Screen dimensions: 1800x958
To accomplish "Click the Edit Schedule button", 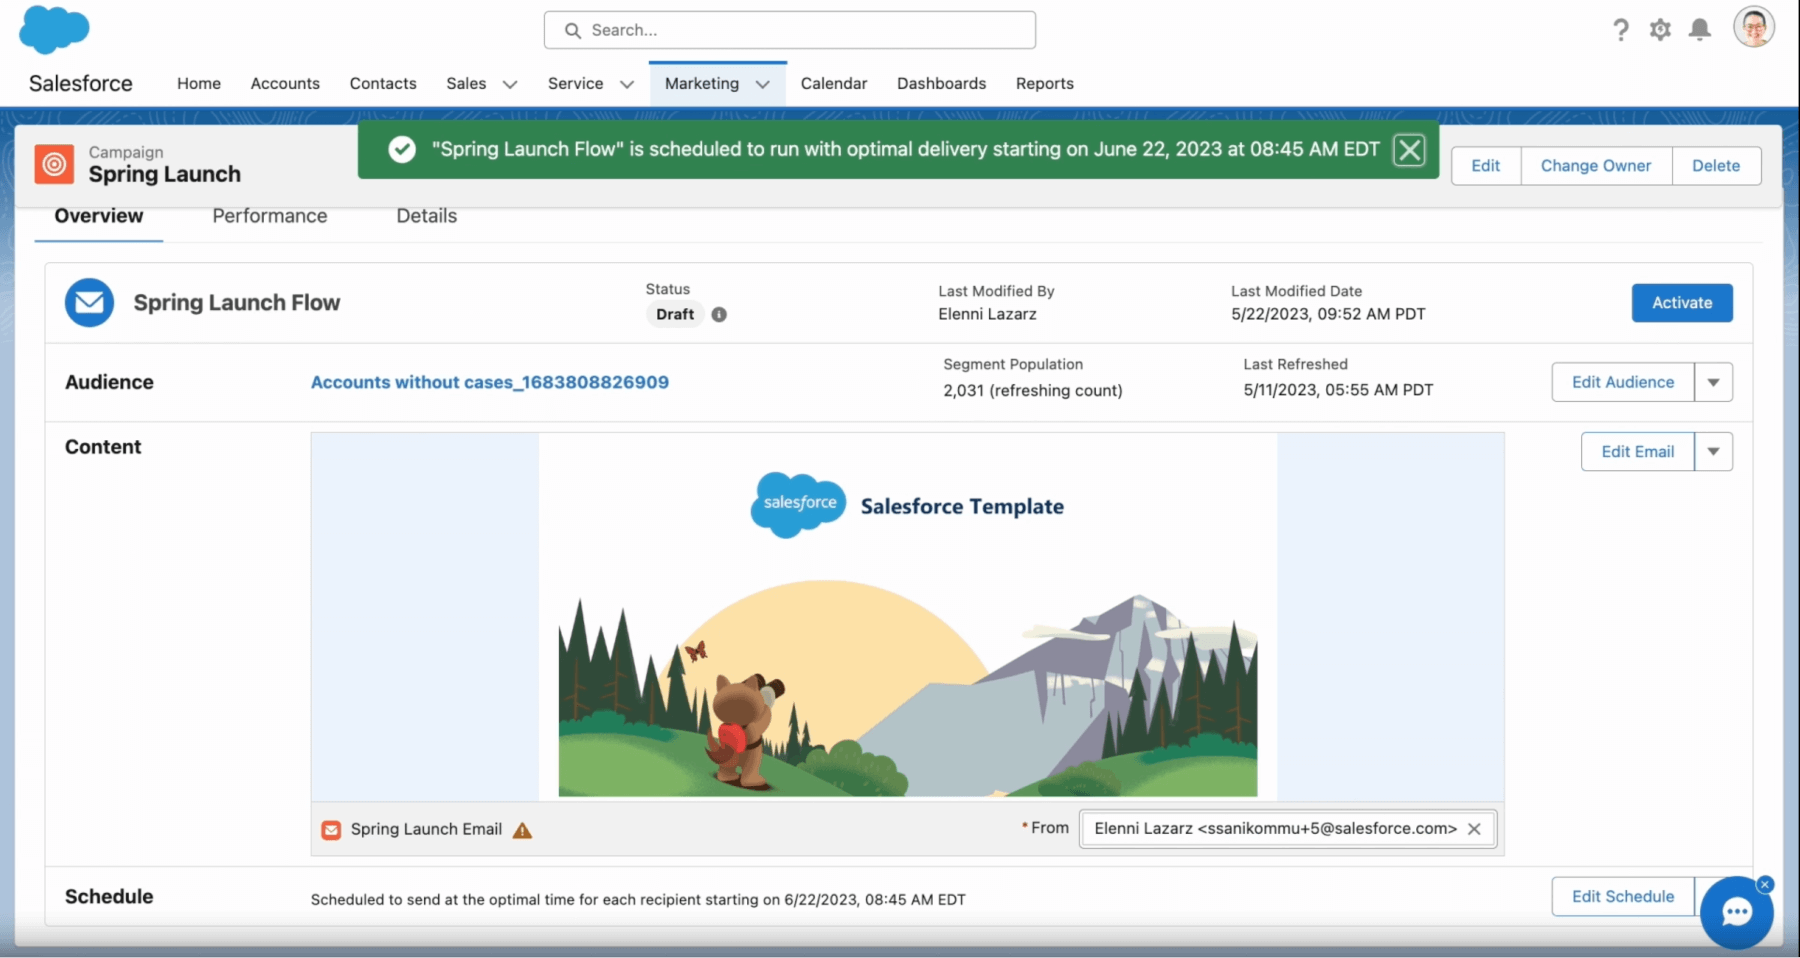I will [1623, 897].
